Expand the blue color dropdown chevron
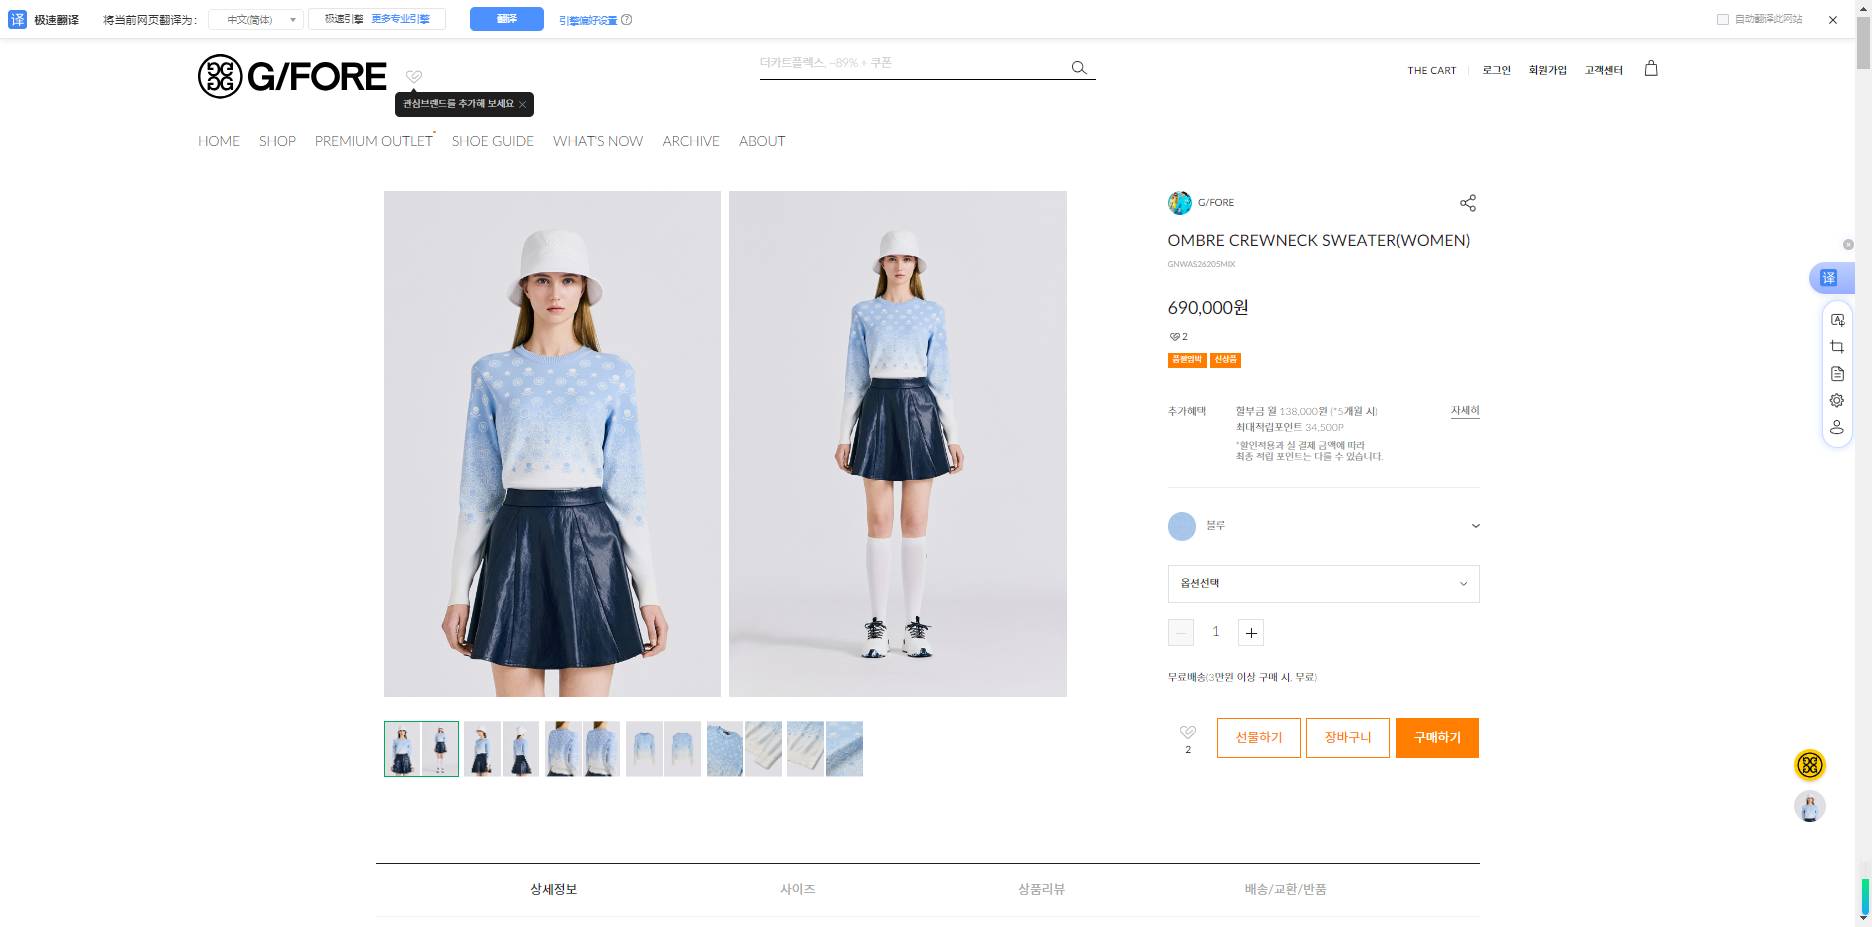The height and width of the screenshot is (927, 1872). click(1475, 526)
